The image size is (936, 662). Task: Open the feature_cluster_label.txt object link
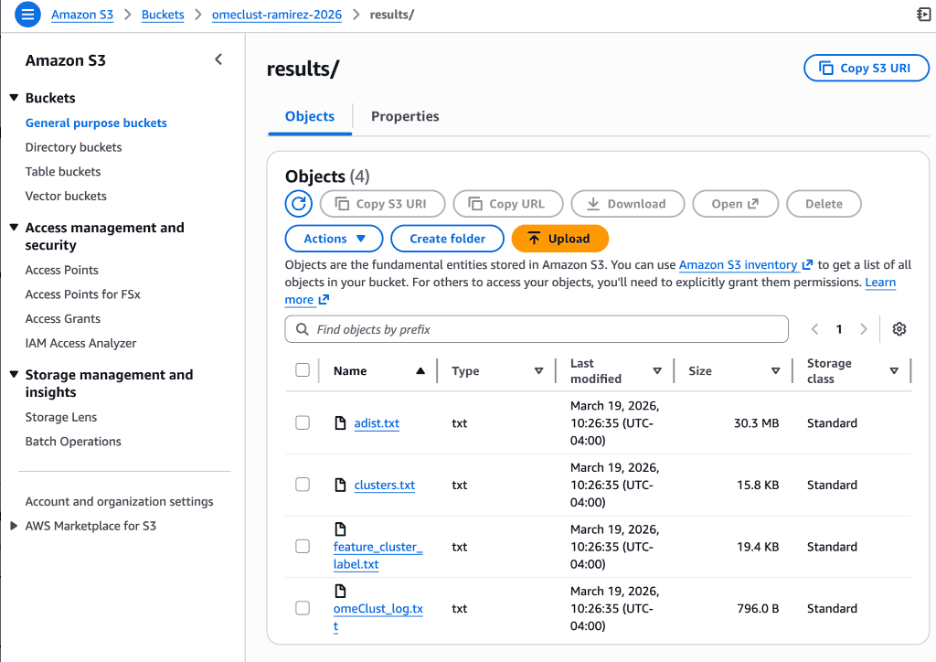(x=377, y=556)
